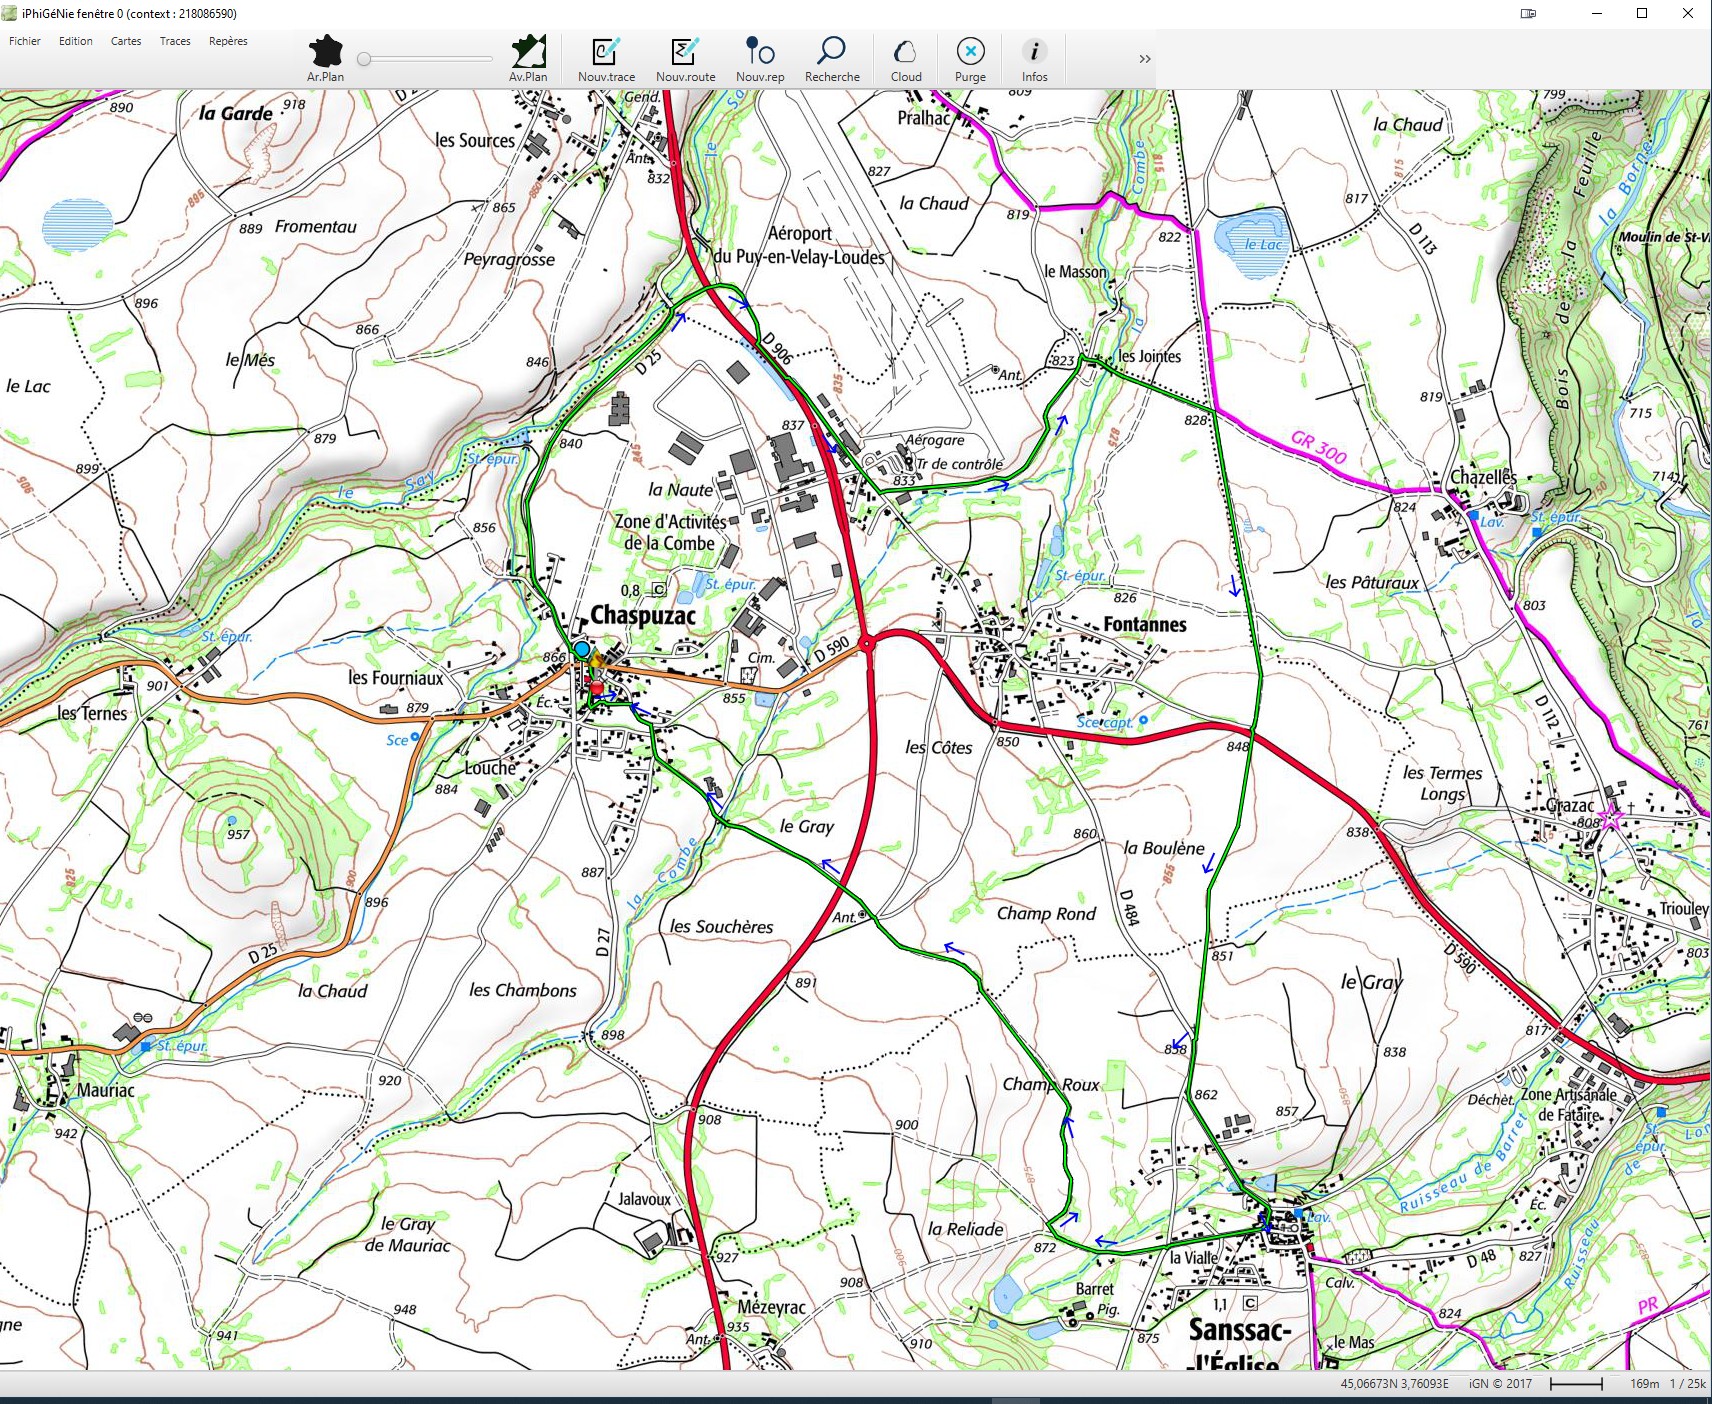Click the layer opacity slider handle
This screenshot has width=1712, height=1404.
(365, 59)
